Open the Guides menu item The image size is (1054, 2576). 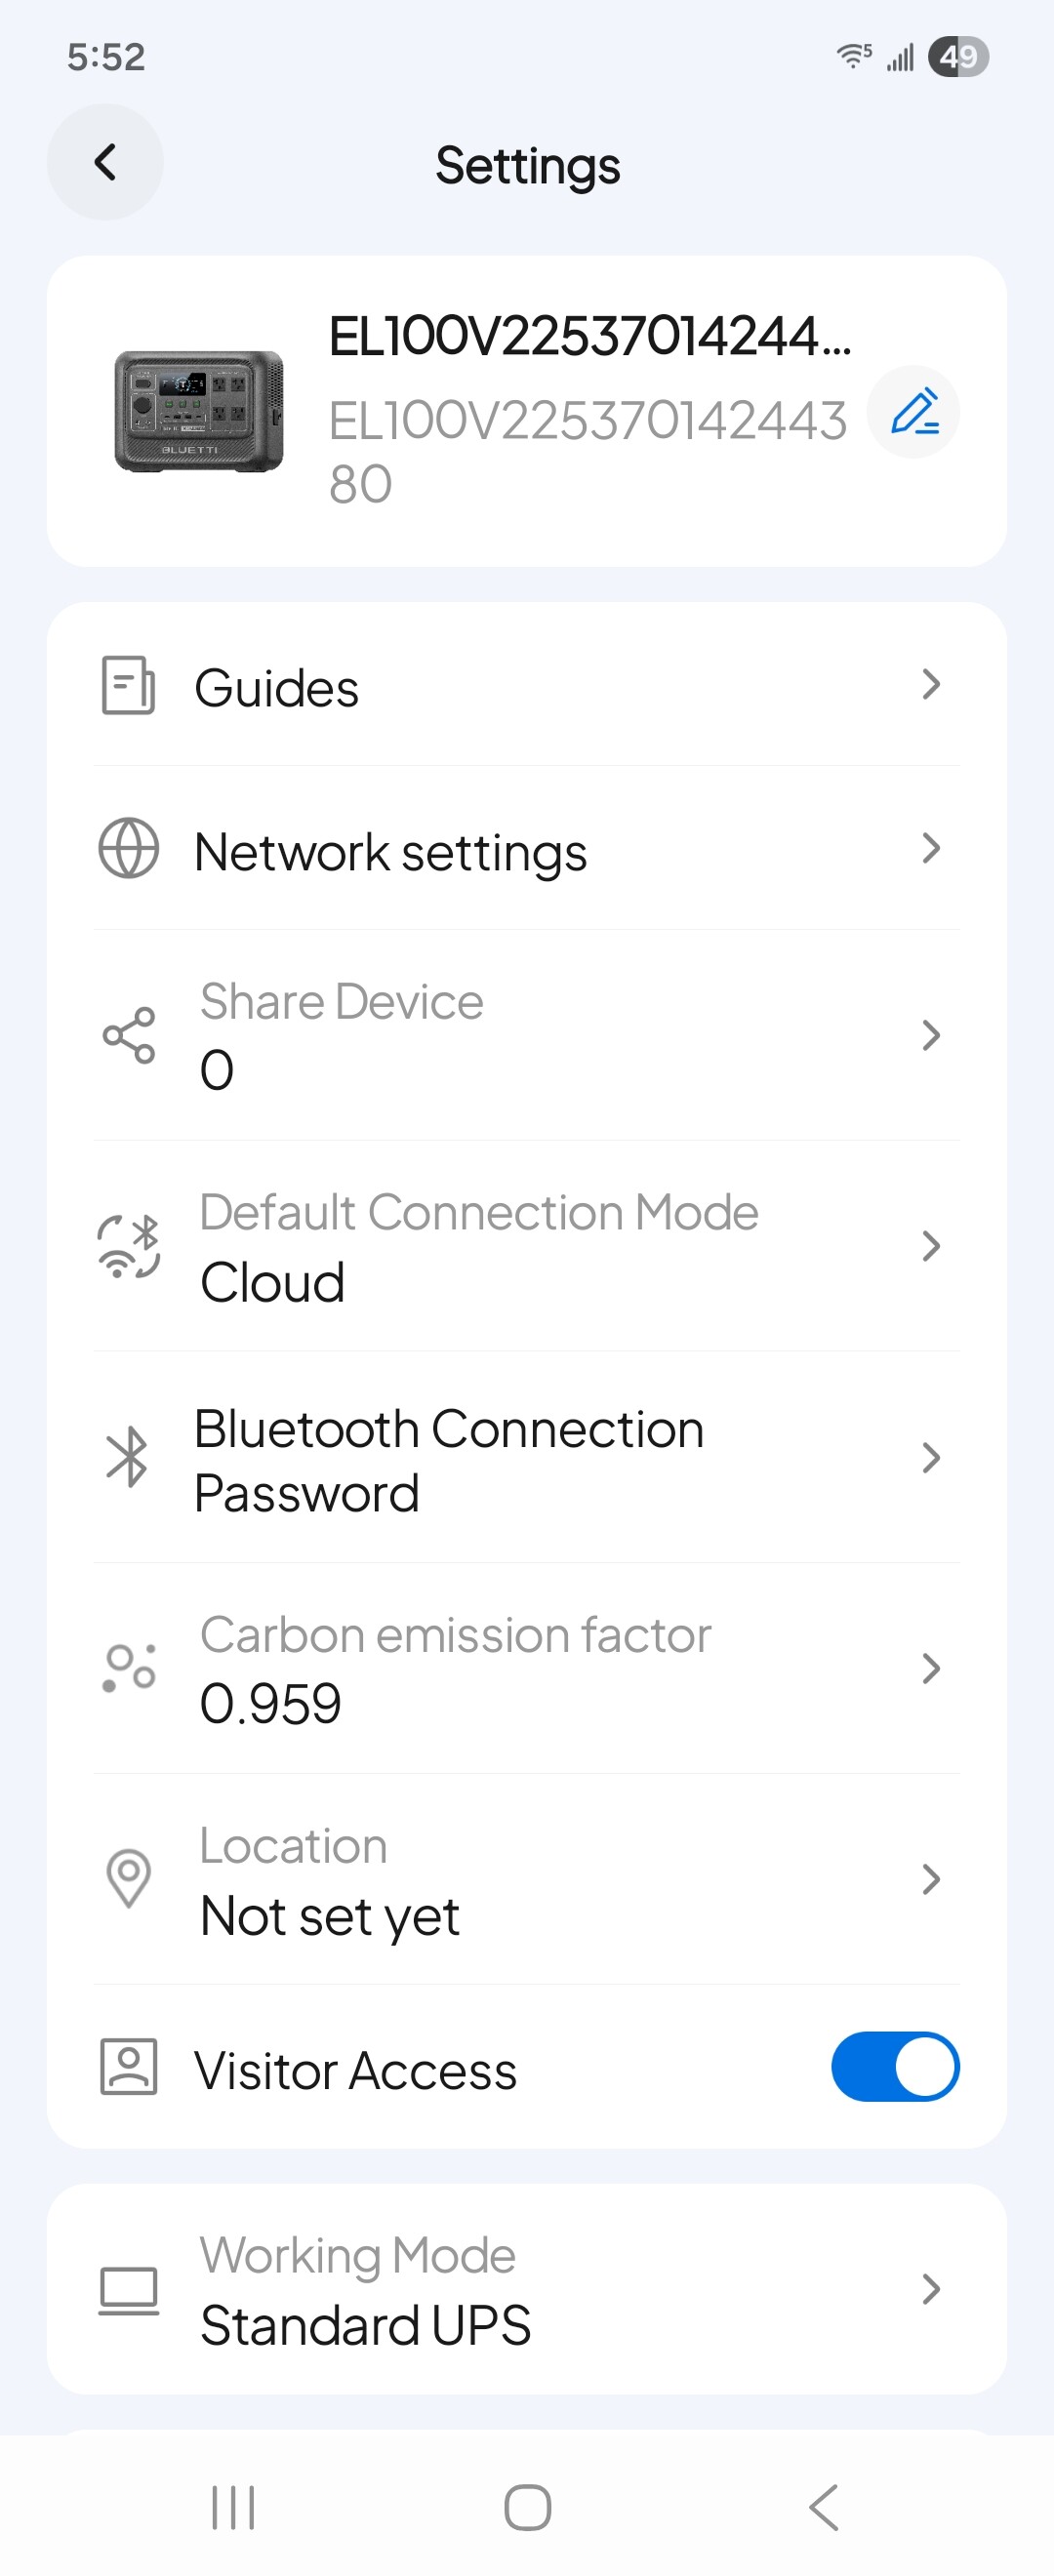click(277, 688)
